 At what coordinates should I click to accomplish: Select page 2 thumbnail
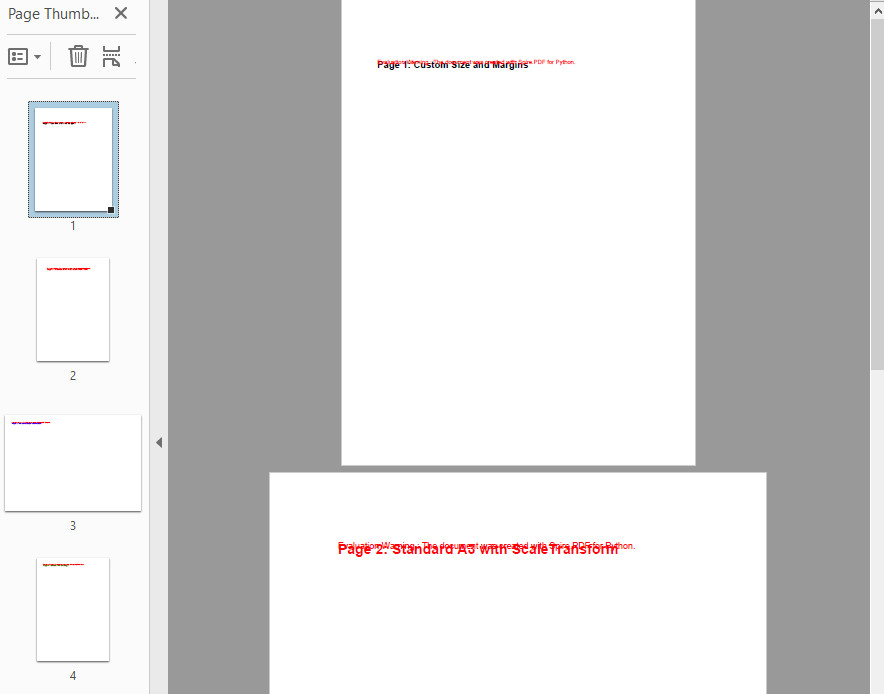coord(73,310)
